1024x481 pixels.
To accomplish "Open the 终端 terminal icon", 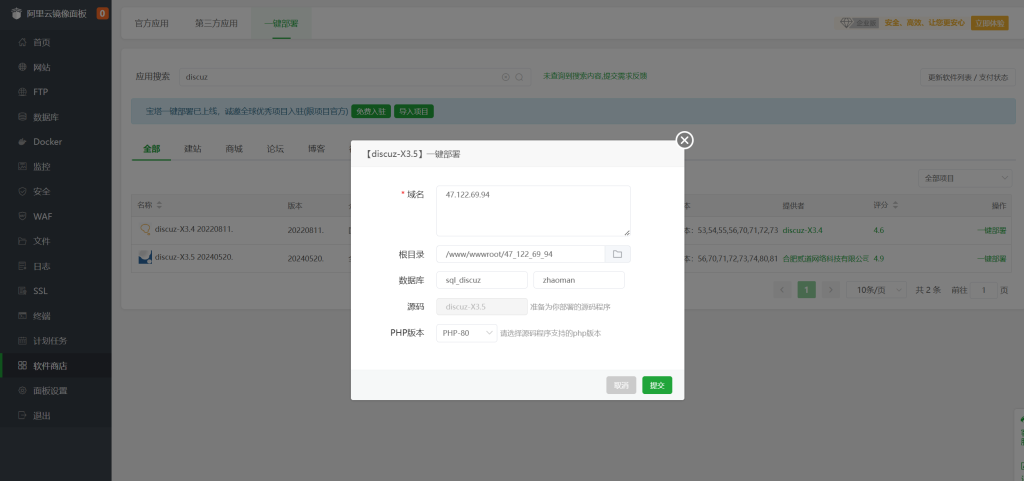I will tap(22, 316).
